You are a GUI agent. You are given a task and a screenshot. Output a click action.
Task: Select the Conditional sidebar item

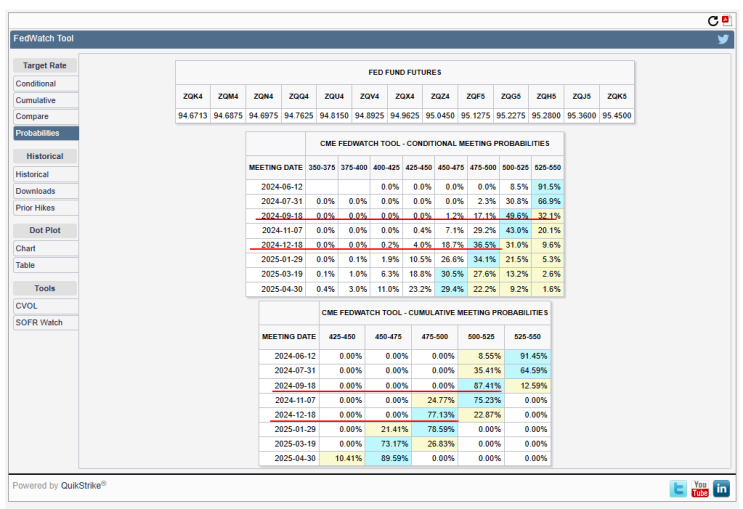point(46,84)
